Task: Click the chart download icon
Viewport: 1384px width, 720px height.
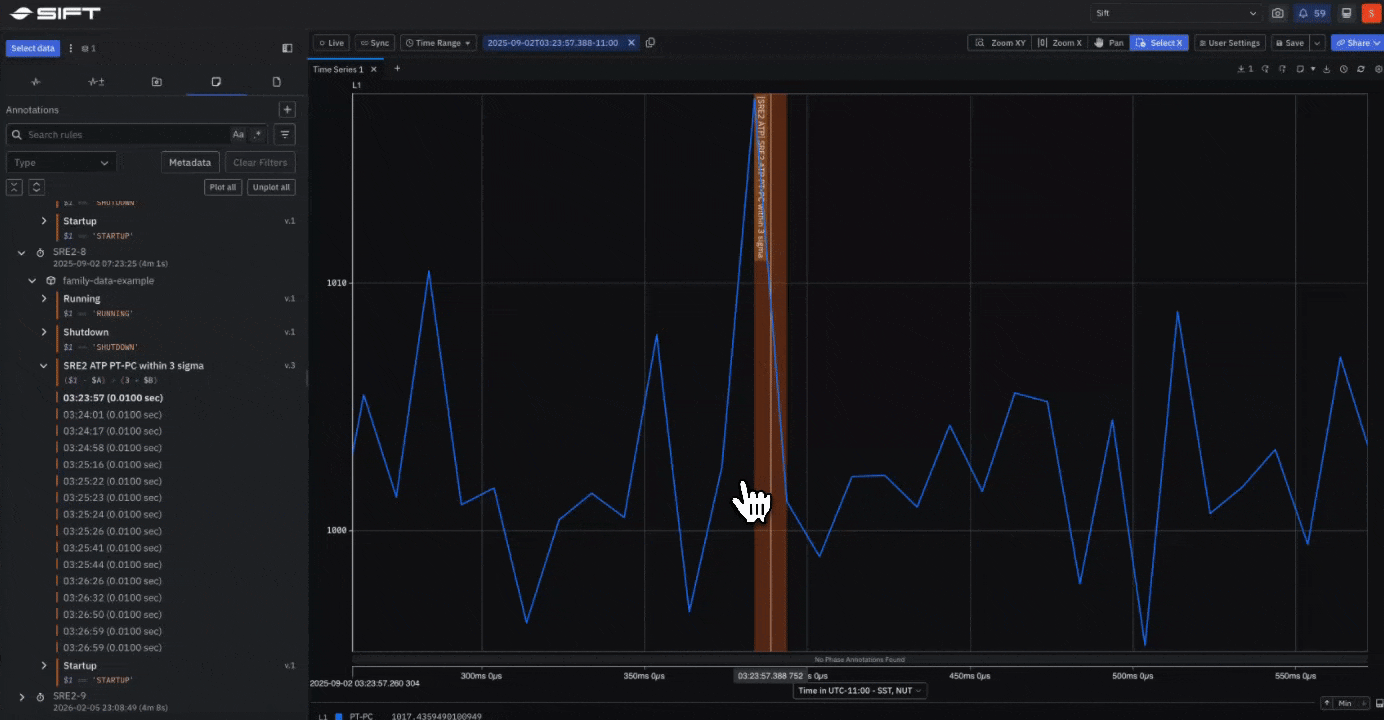Action: pos(1327,69)
